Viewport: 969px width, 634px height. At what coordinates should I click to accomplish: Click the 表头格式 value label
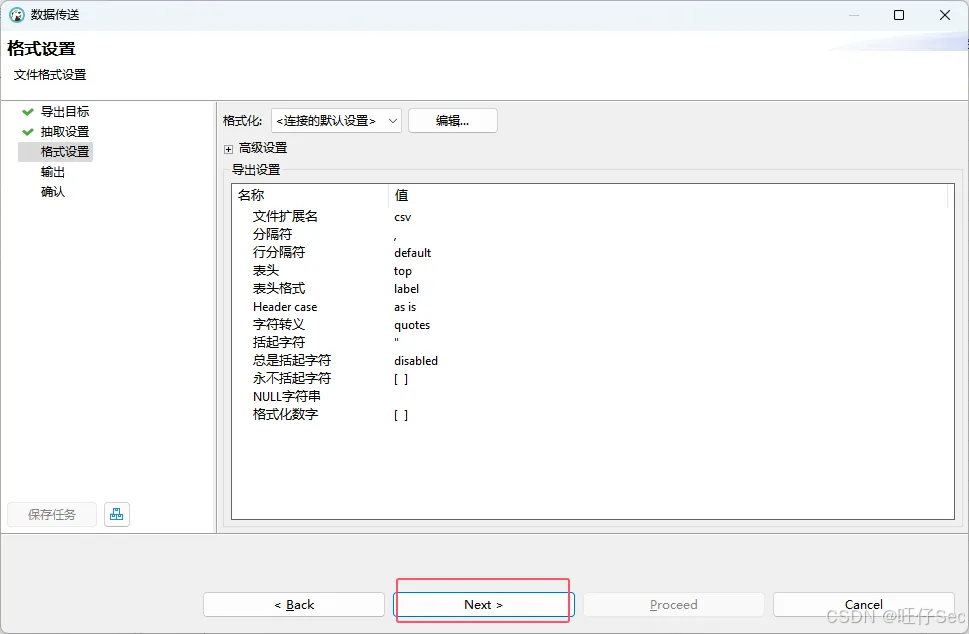406,289
